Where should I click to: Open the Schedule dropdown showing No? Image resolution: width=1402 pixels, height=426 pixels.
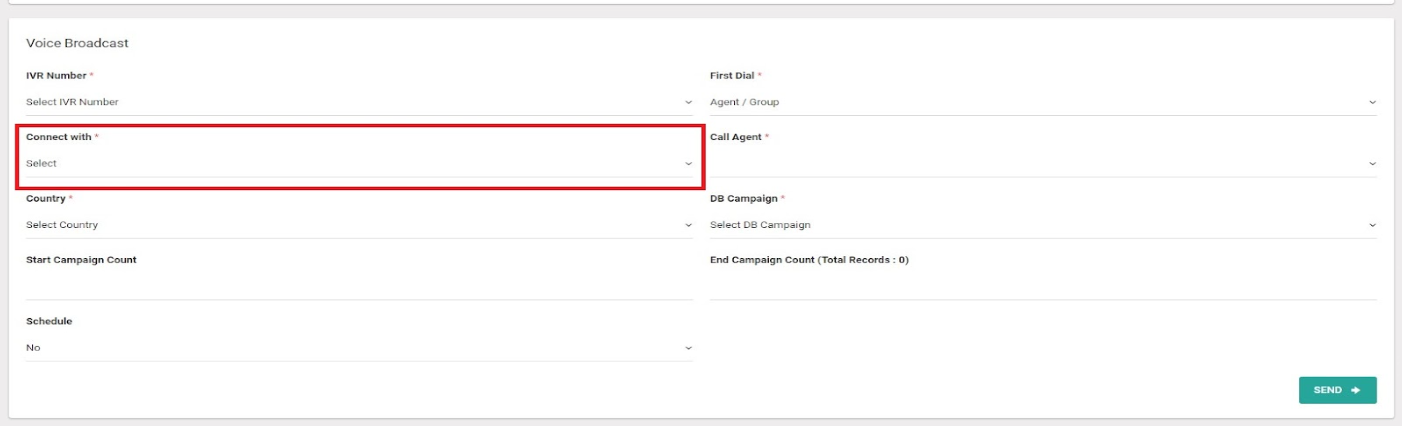coord(359,348)
